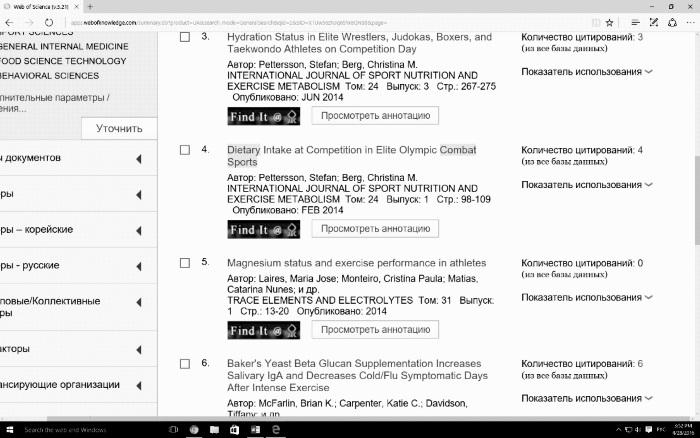Screen dimensions: 700x438
Task: Select GENERAL INTERNAL MEDICINE category
Action: pyautogui.click(x=64, y=46)
